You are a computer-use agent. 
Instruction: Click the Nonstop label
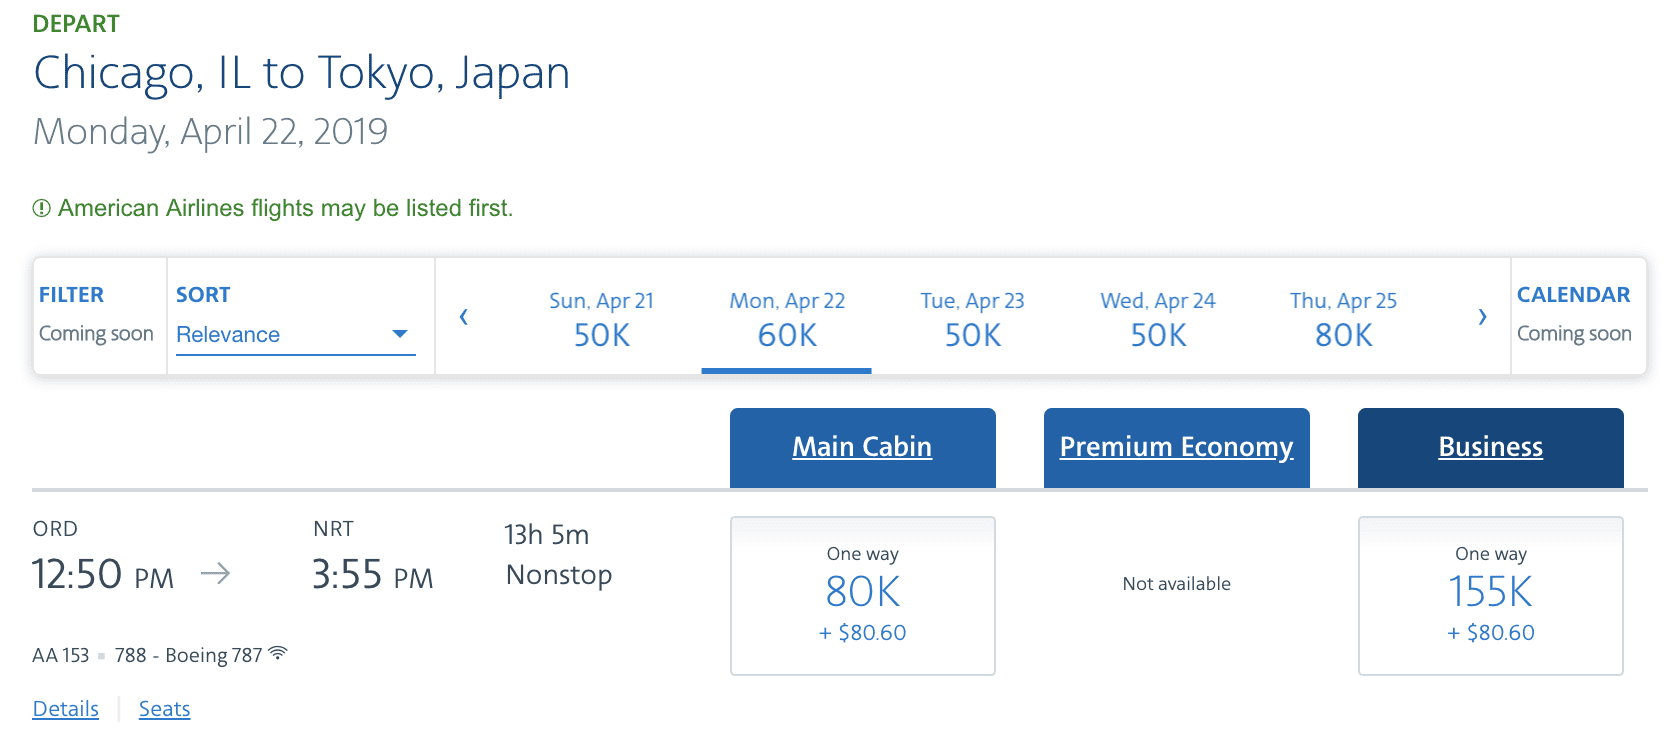point(559,575)
